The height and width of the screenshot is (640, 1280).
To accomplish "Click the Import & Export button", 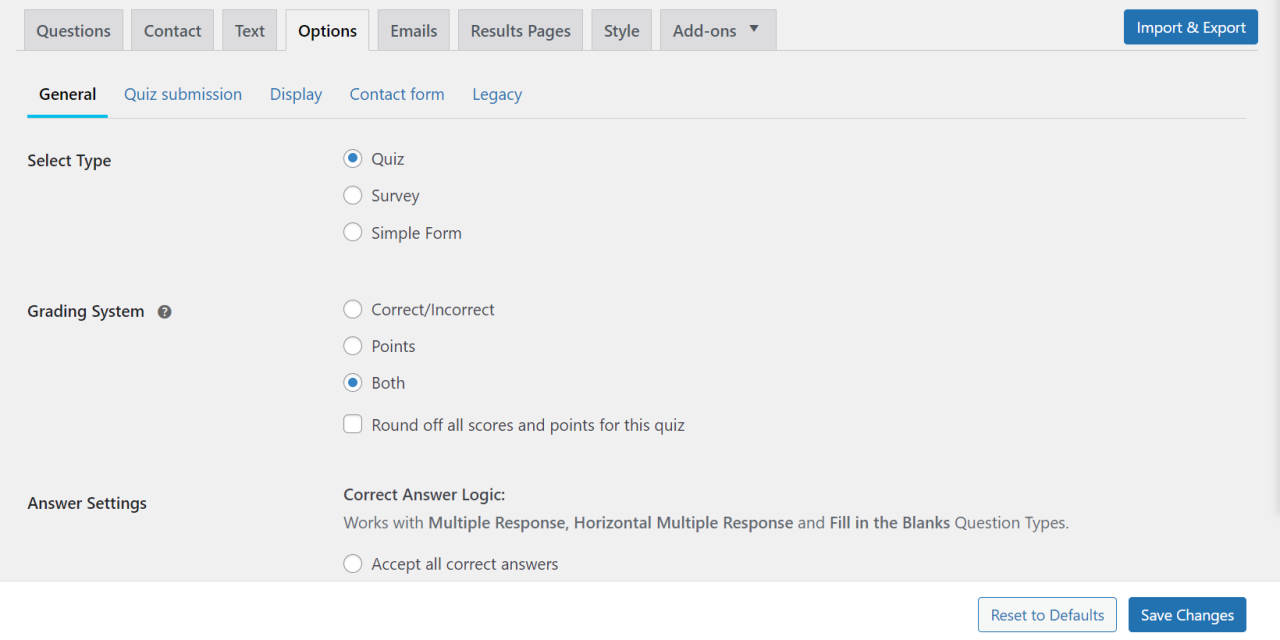I will pos(1191,27).
